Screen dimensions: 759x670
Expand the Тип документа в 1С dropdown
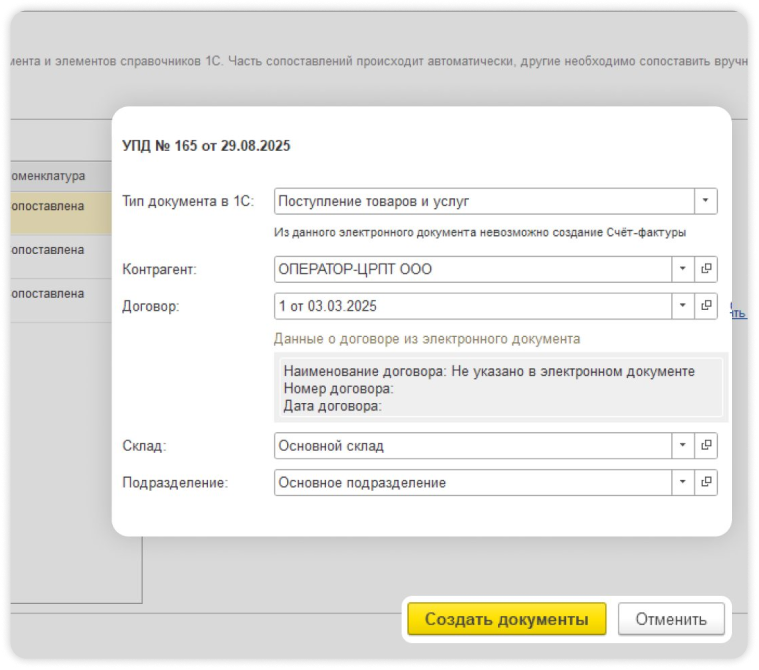pos(706,201)
